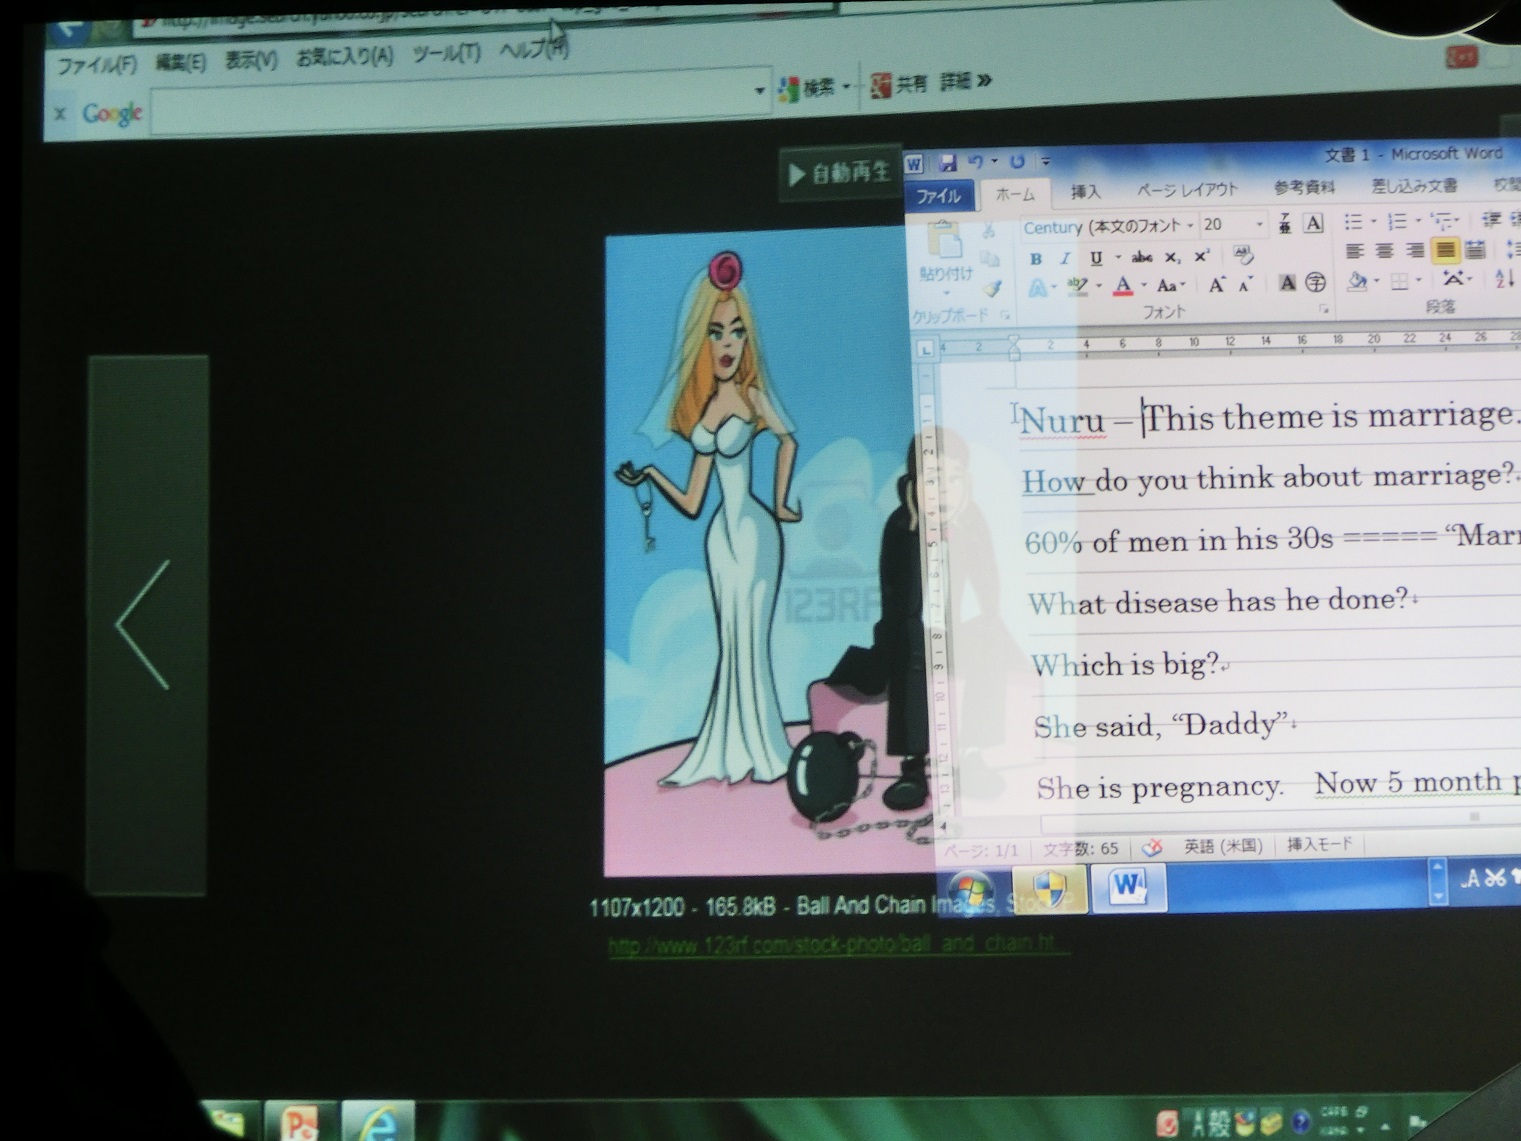Click the shield icon on the taskbar

[1048, 888]
